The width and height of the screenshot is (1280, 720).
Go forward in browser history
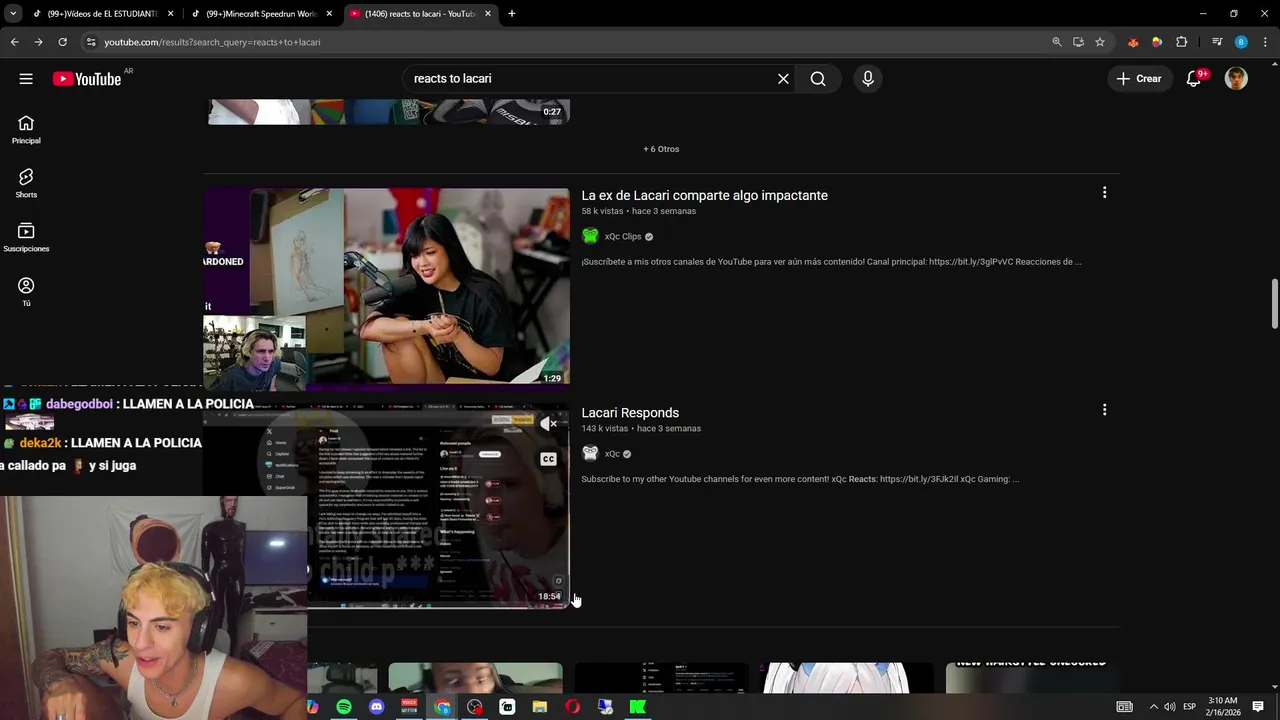coord(38,42)
